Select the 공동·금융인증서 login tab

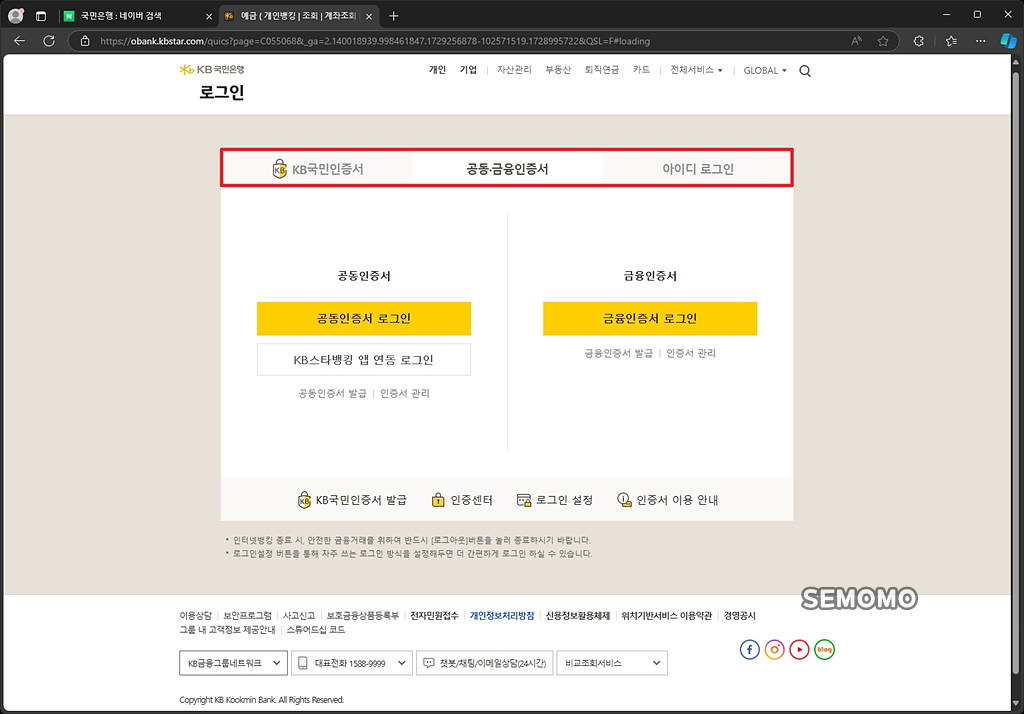pos(507,169)
